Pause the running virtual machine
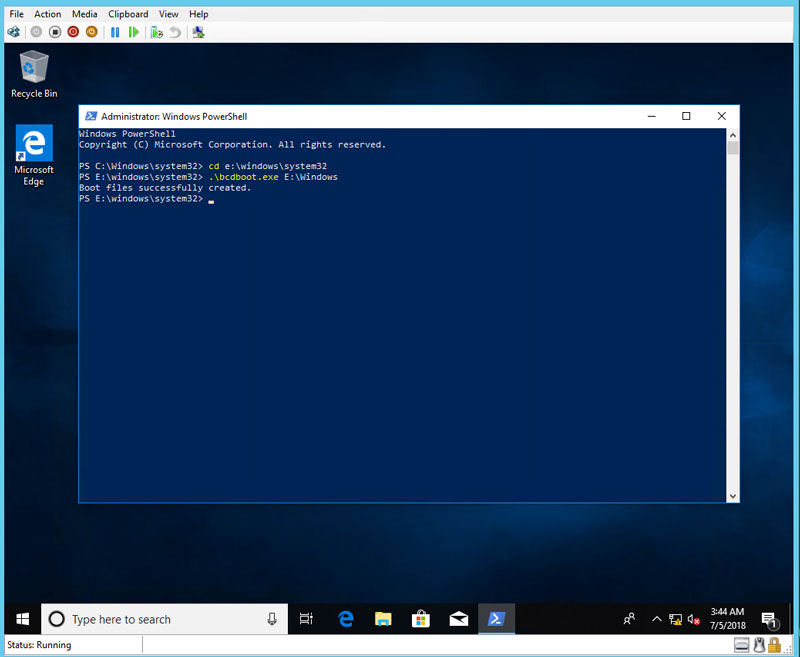Viewport: 800px width, 657px height. coord(115,32)
